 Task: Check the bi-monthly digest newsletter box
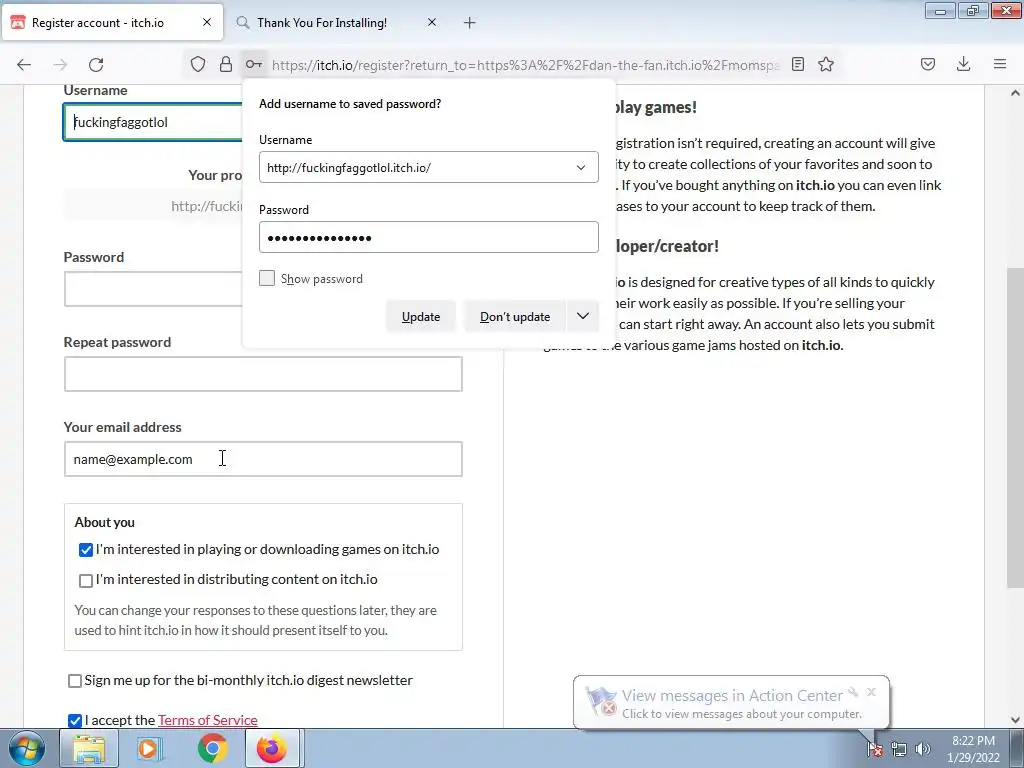pyautogui.click(x=74, y=681)
